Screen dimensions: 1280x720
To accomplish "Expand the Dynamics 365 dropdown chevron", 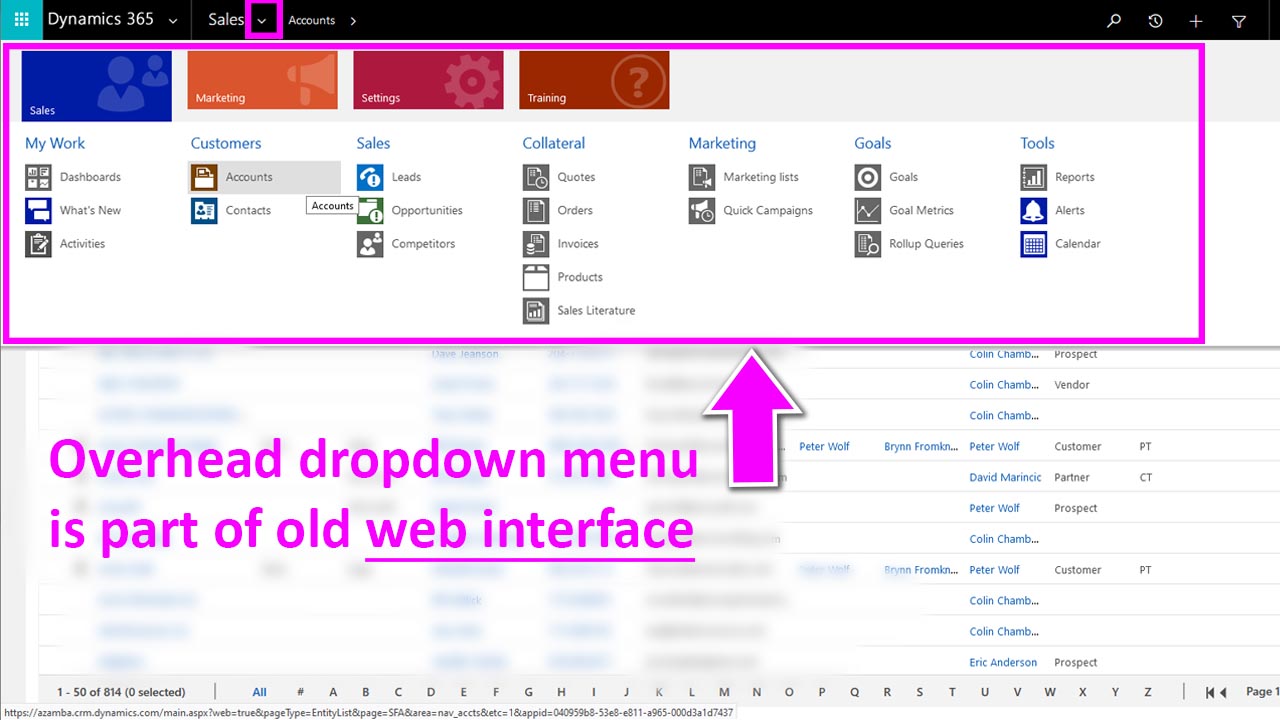I will (x=173, y=21).
